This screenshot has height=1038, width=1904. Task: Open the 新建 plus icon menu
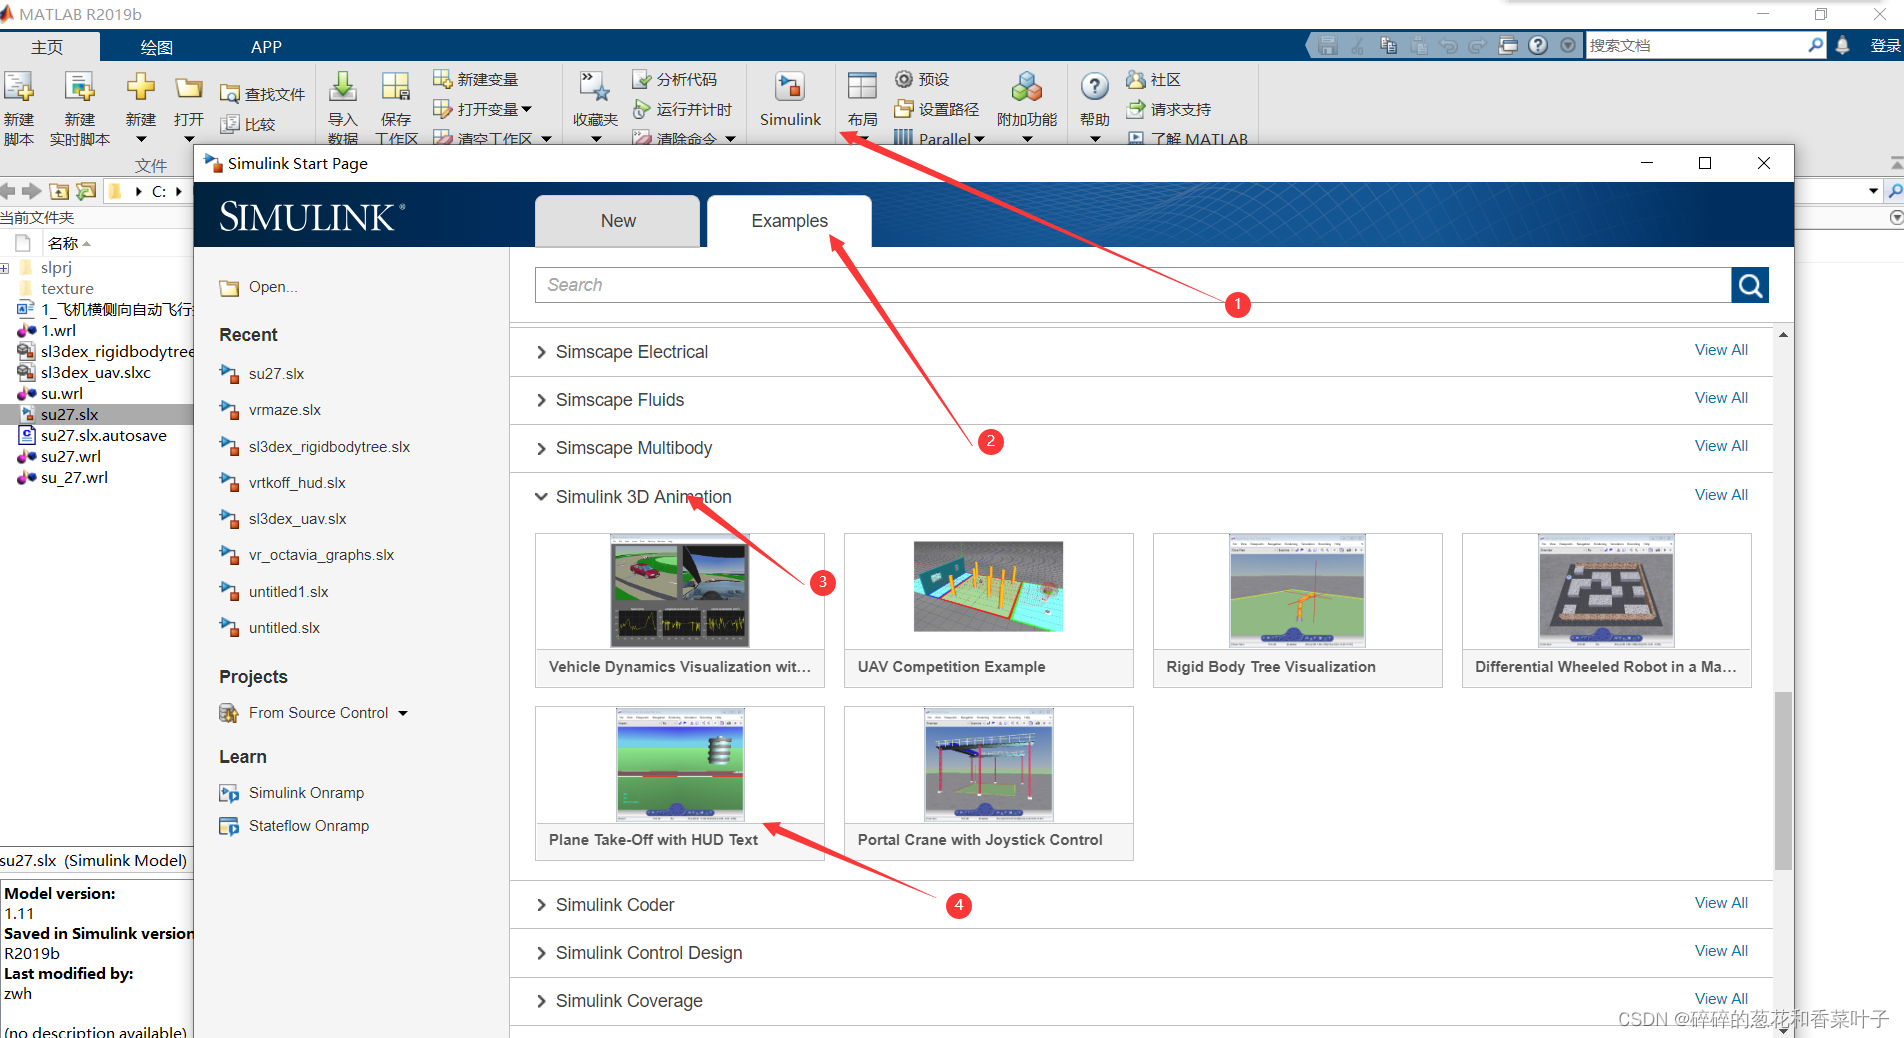[x=140, y=88]
